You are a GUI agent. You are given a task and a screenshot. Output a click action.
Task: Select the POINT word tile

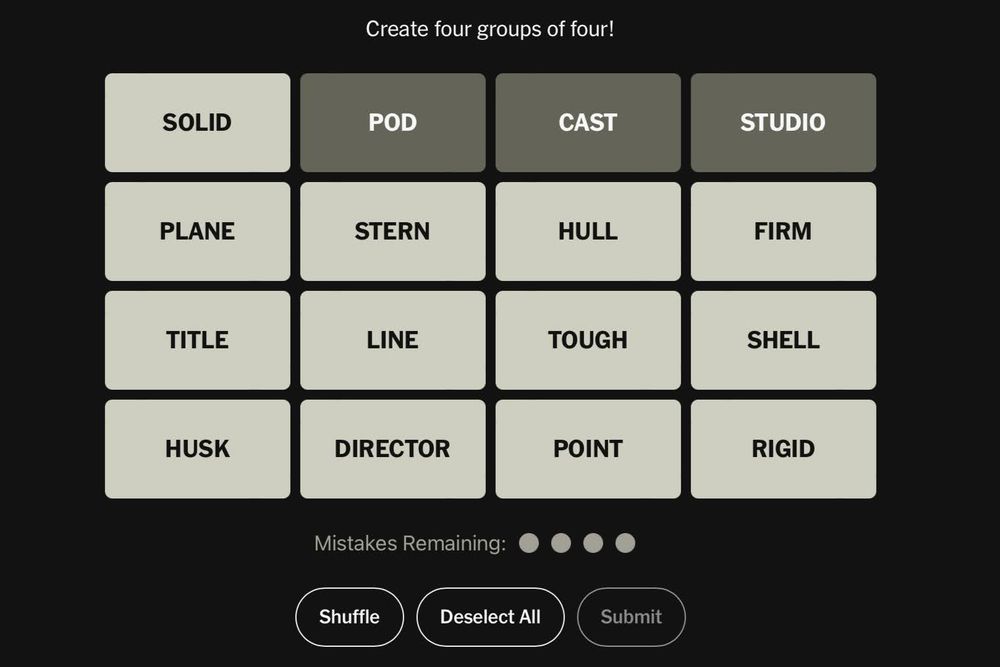pyautogui.click(x=588, y=449)
